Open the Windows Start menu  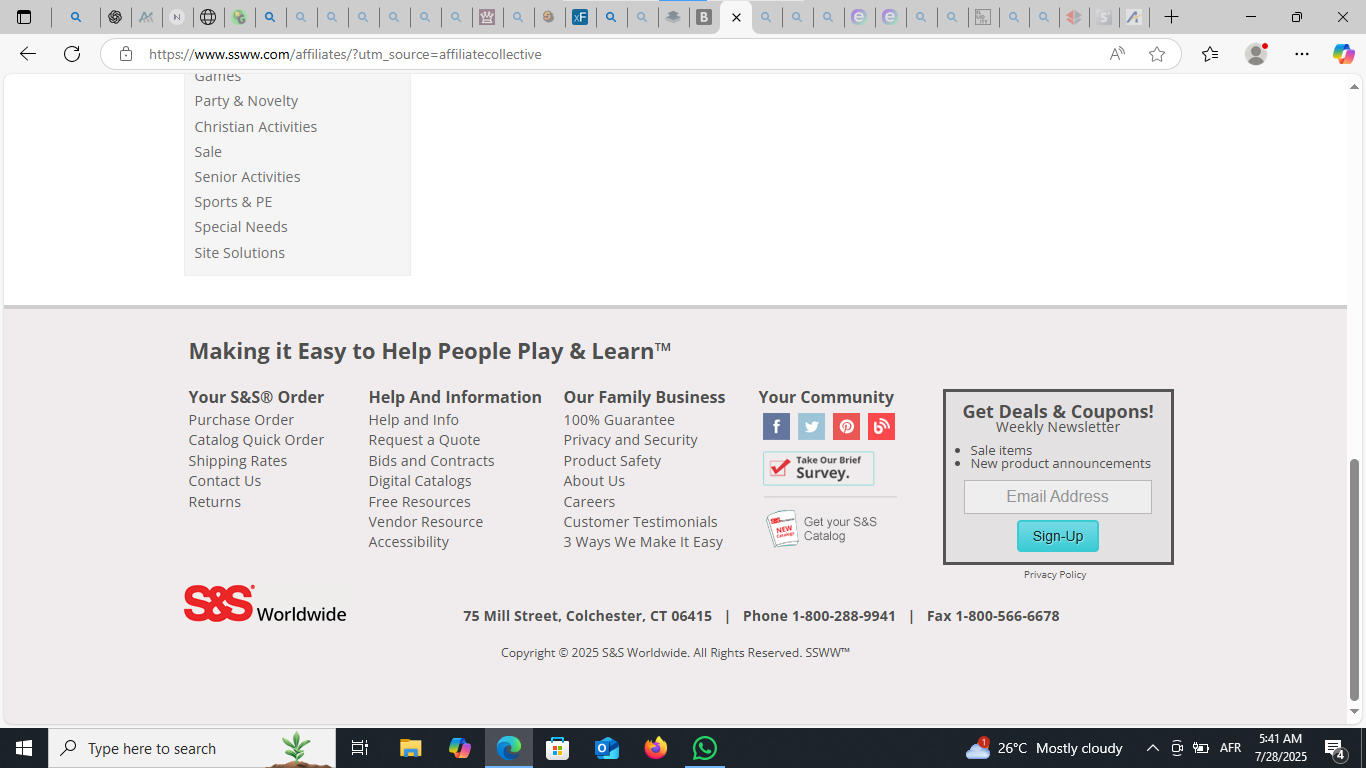click(x=24, y=748)
